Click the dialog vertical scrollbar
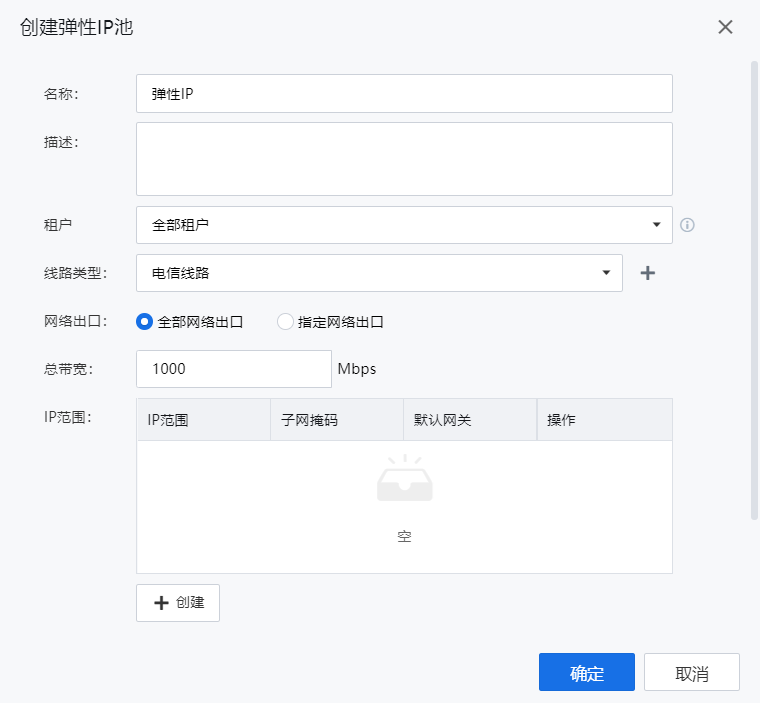The width and height of the screenshot is (760, 703). [x=754, y=291]
